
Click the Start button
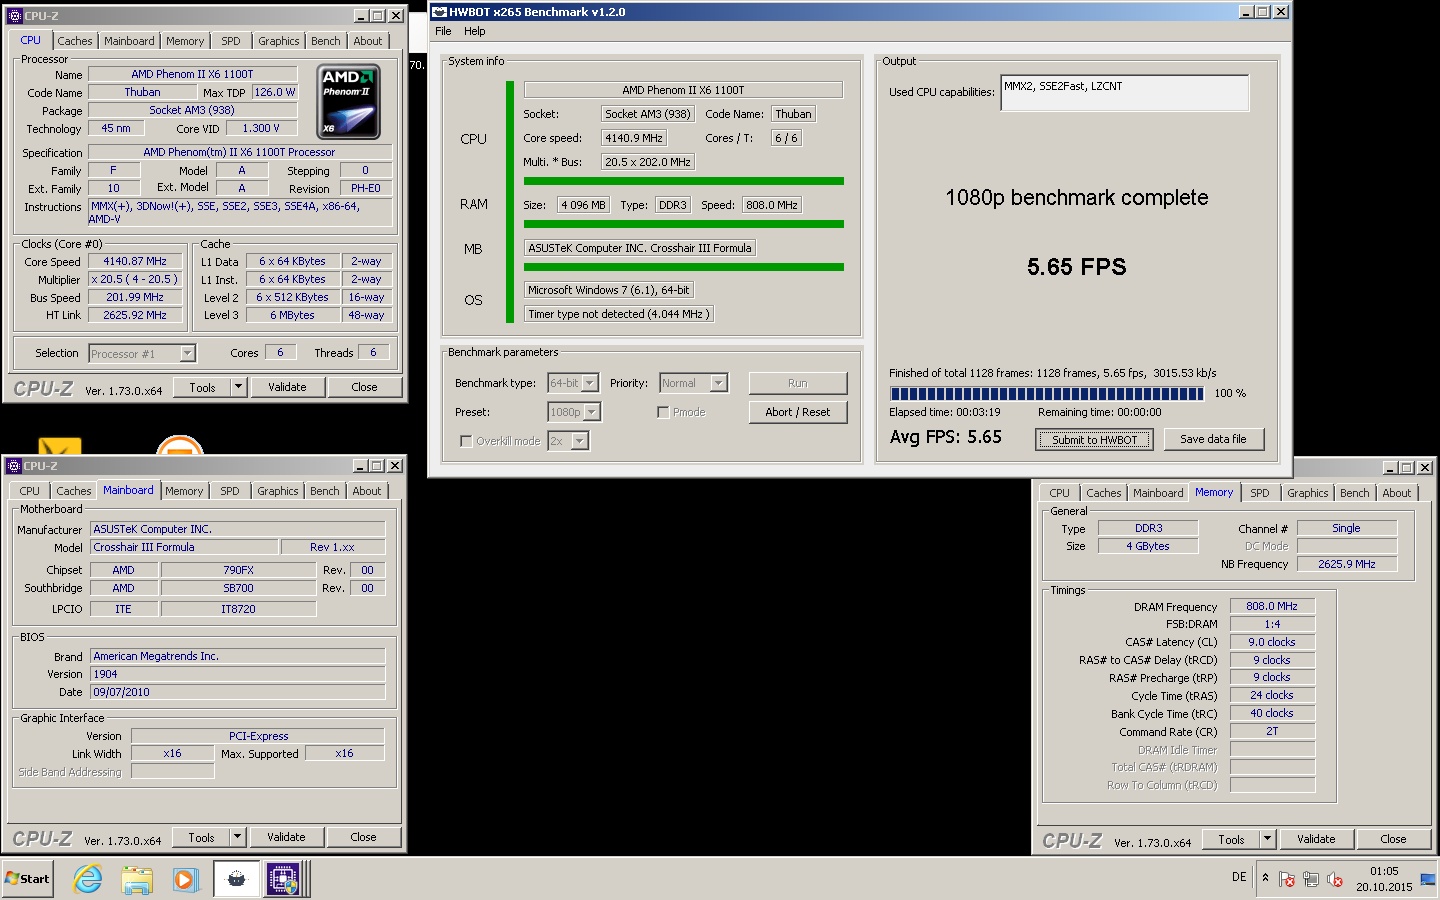pos(27,879)
